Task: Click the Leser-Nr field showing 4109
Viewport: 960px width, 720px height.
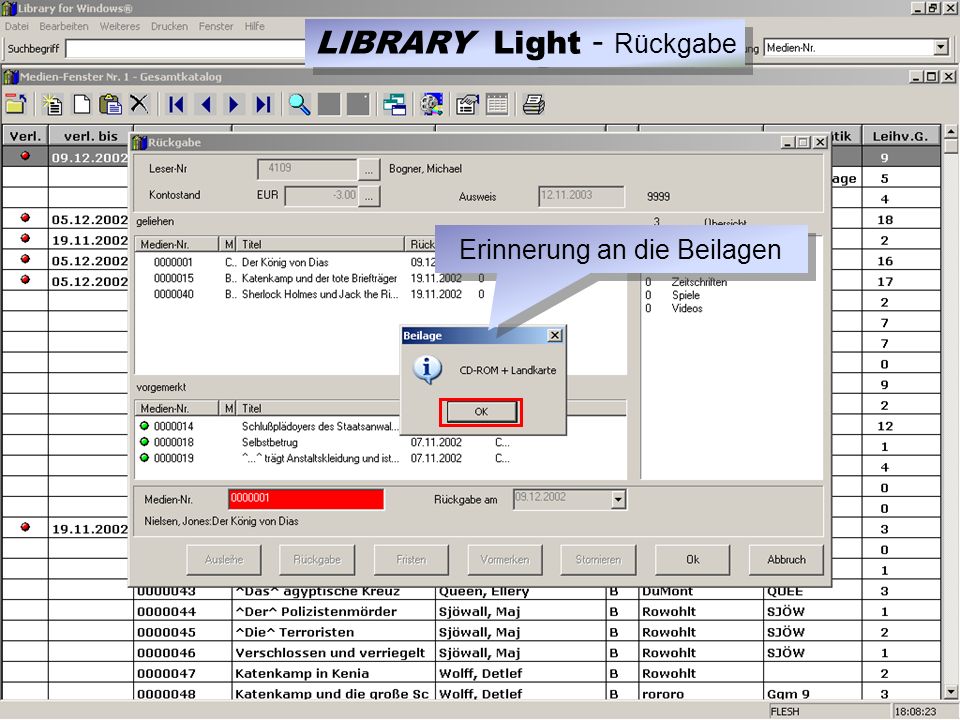Action: pyautogui.click(x=307, y=169)
